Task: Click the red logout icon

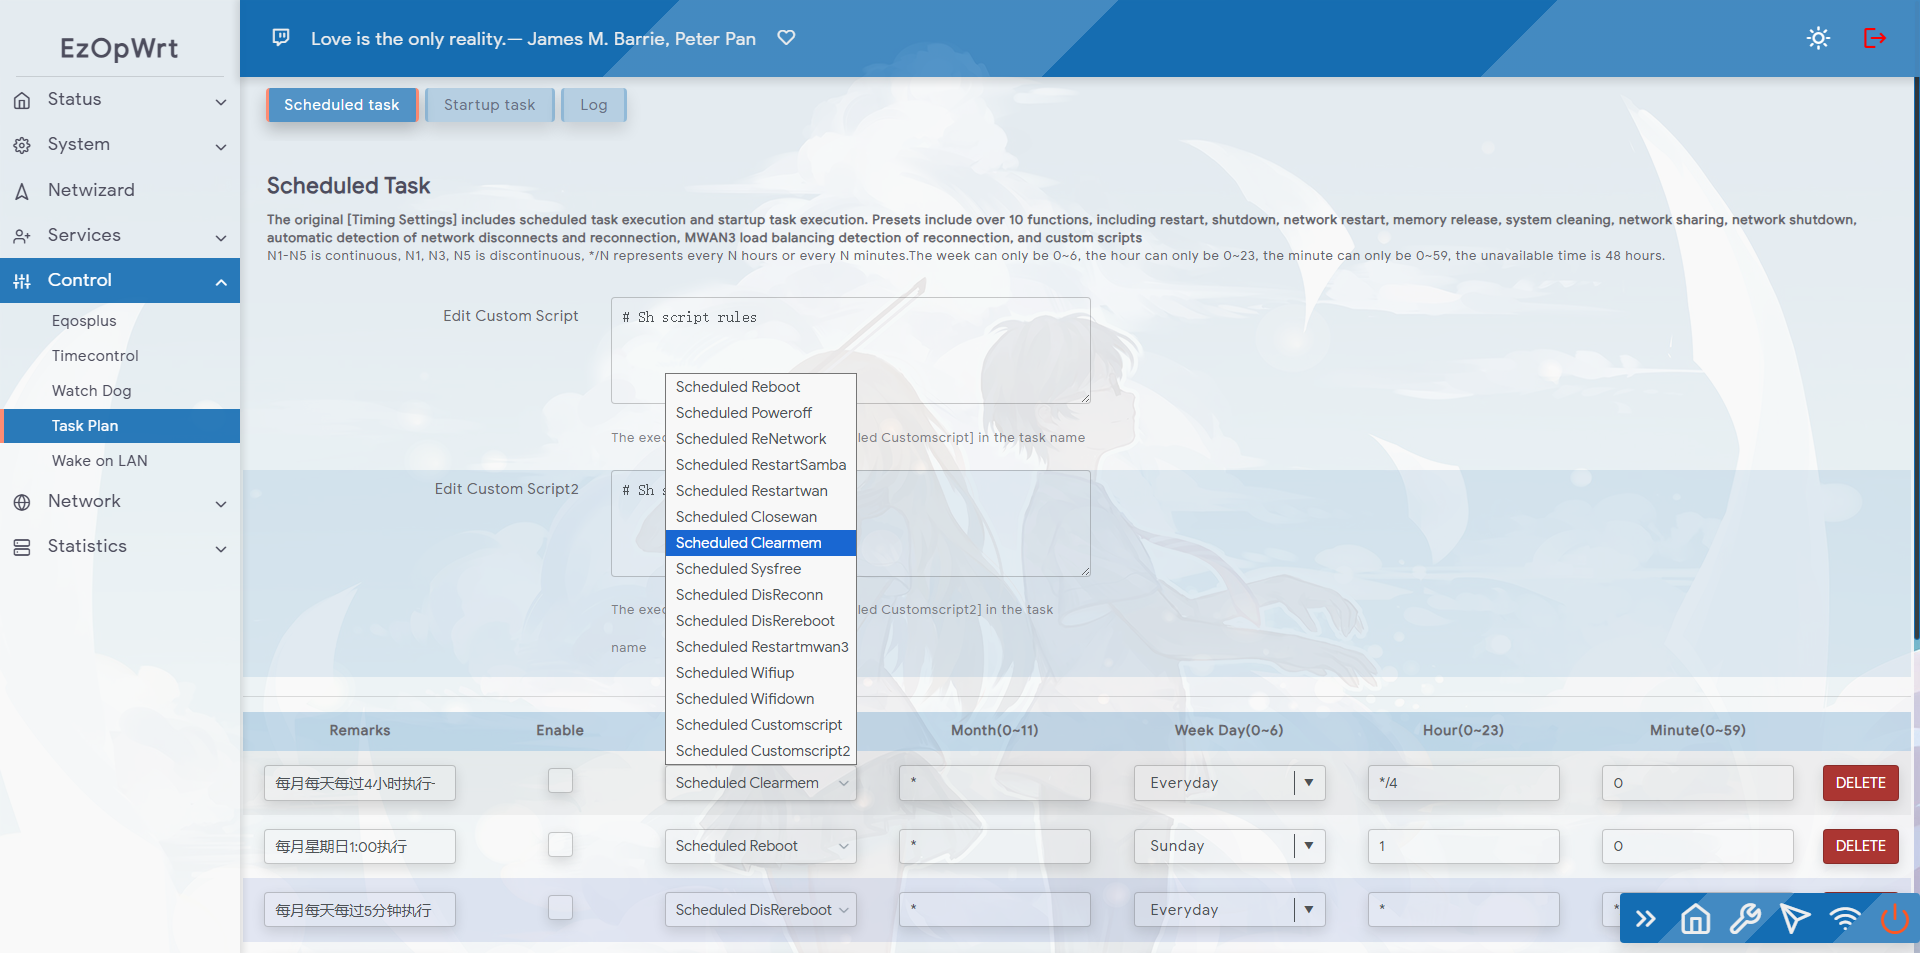Action: pyautogui.click(x=1875, y=38)
